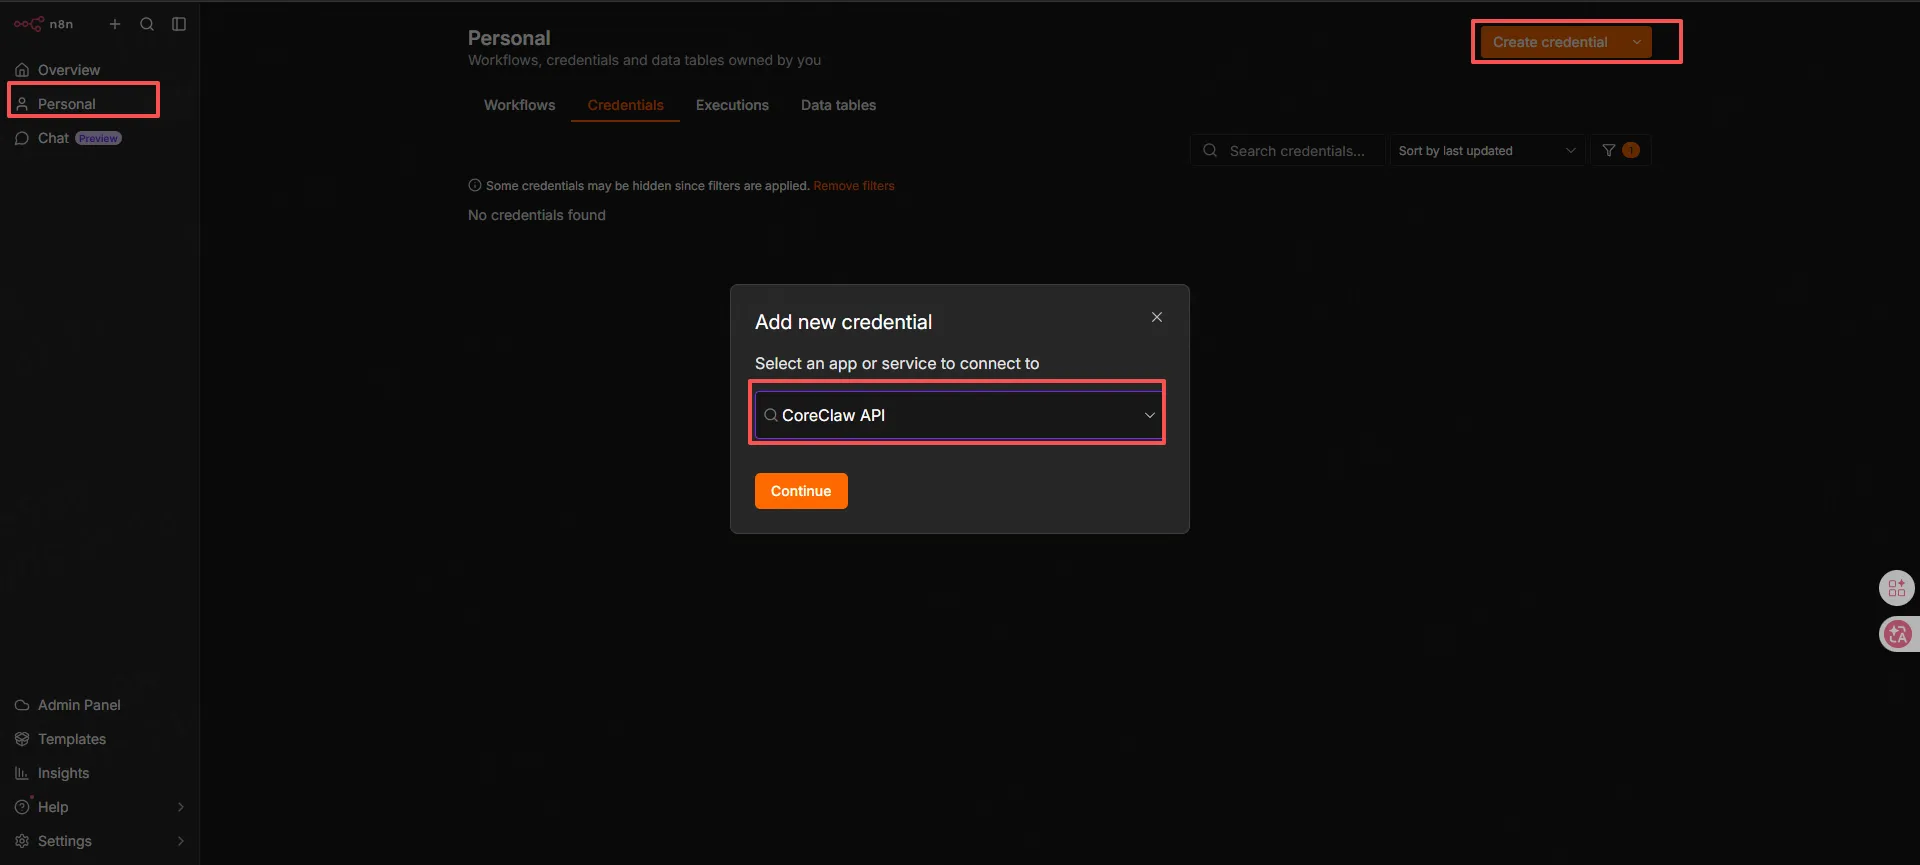The image size is (1920, 865).
Task: Expand the Help submenu chevron
Action: 181,807
